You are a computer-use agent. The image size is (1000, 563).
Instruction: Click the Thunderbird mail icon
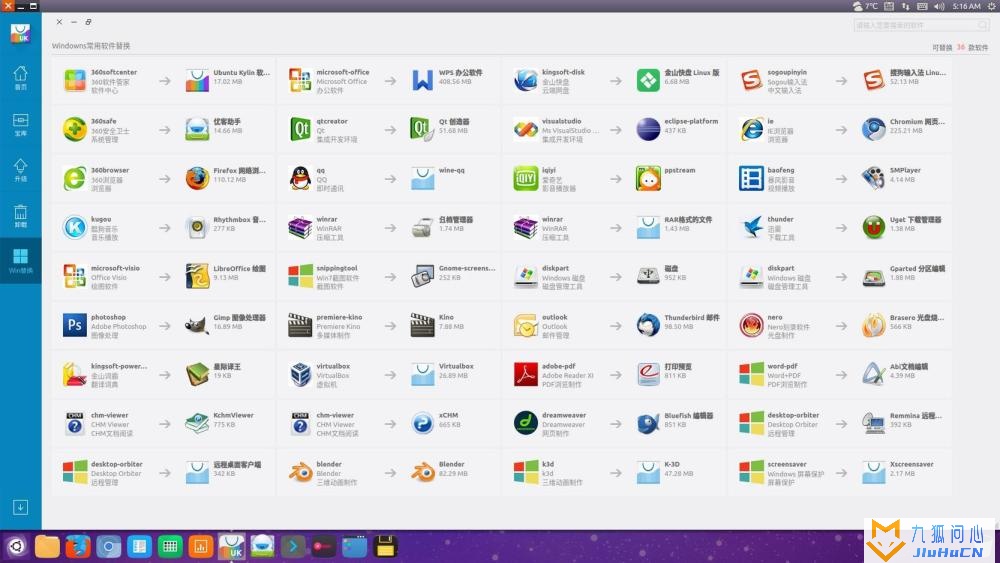click(x=648, y=326)
